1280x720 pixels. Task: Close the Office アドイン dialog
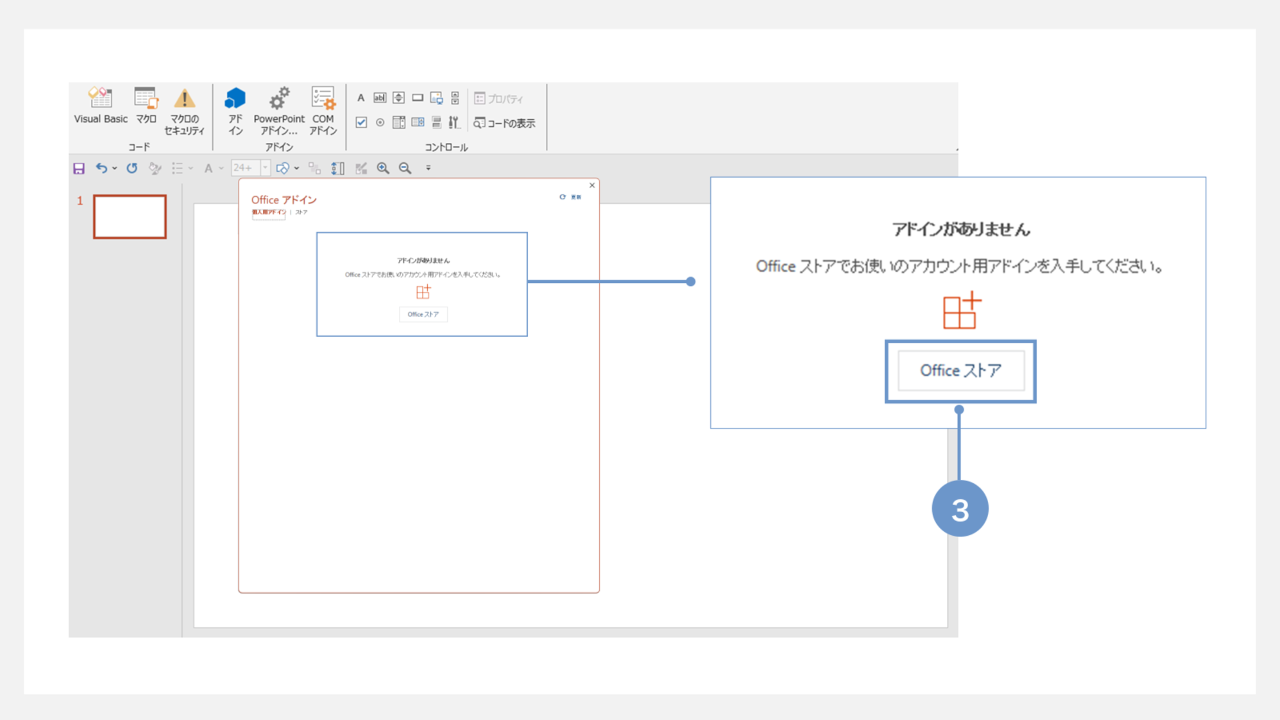pyautogui.click(x=592, y=185)
